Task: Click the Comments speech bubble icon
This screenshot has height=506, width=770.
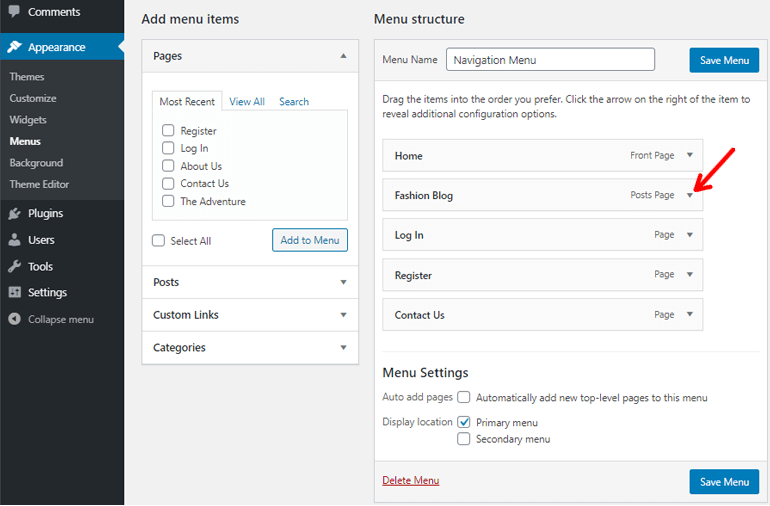Action: coord(14,12)
